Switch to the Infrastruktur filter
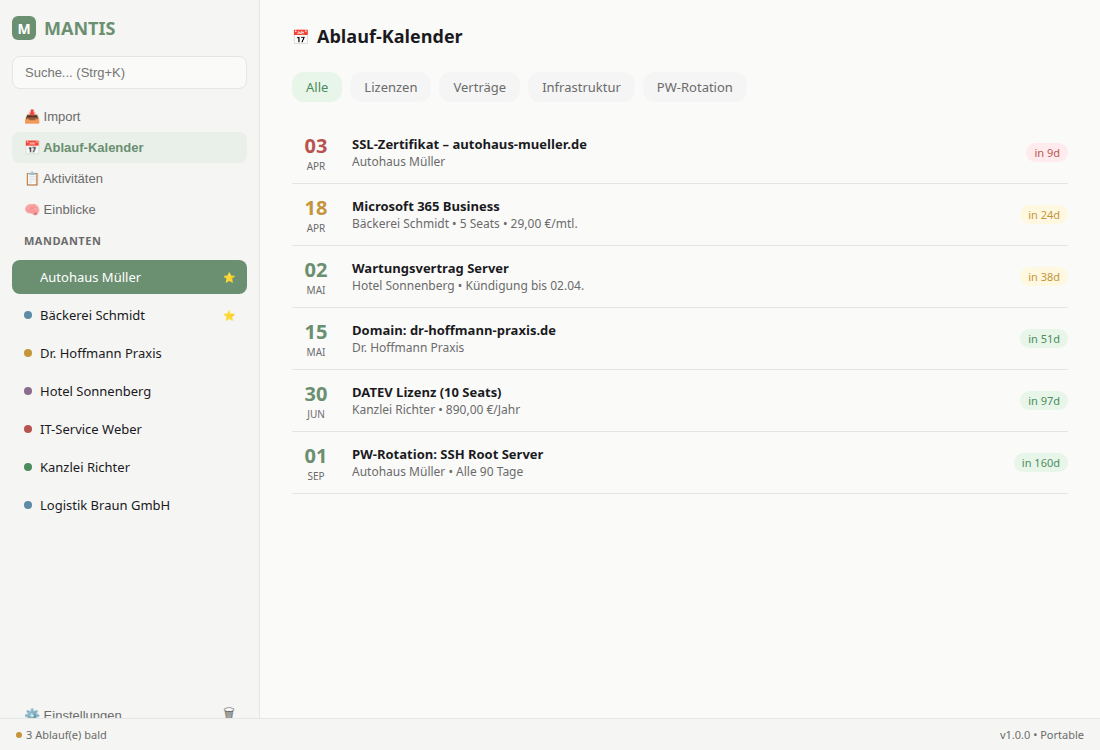This screenshot has width=1100, height=750. click(x=581, y=87)
